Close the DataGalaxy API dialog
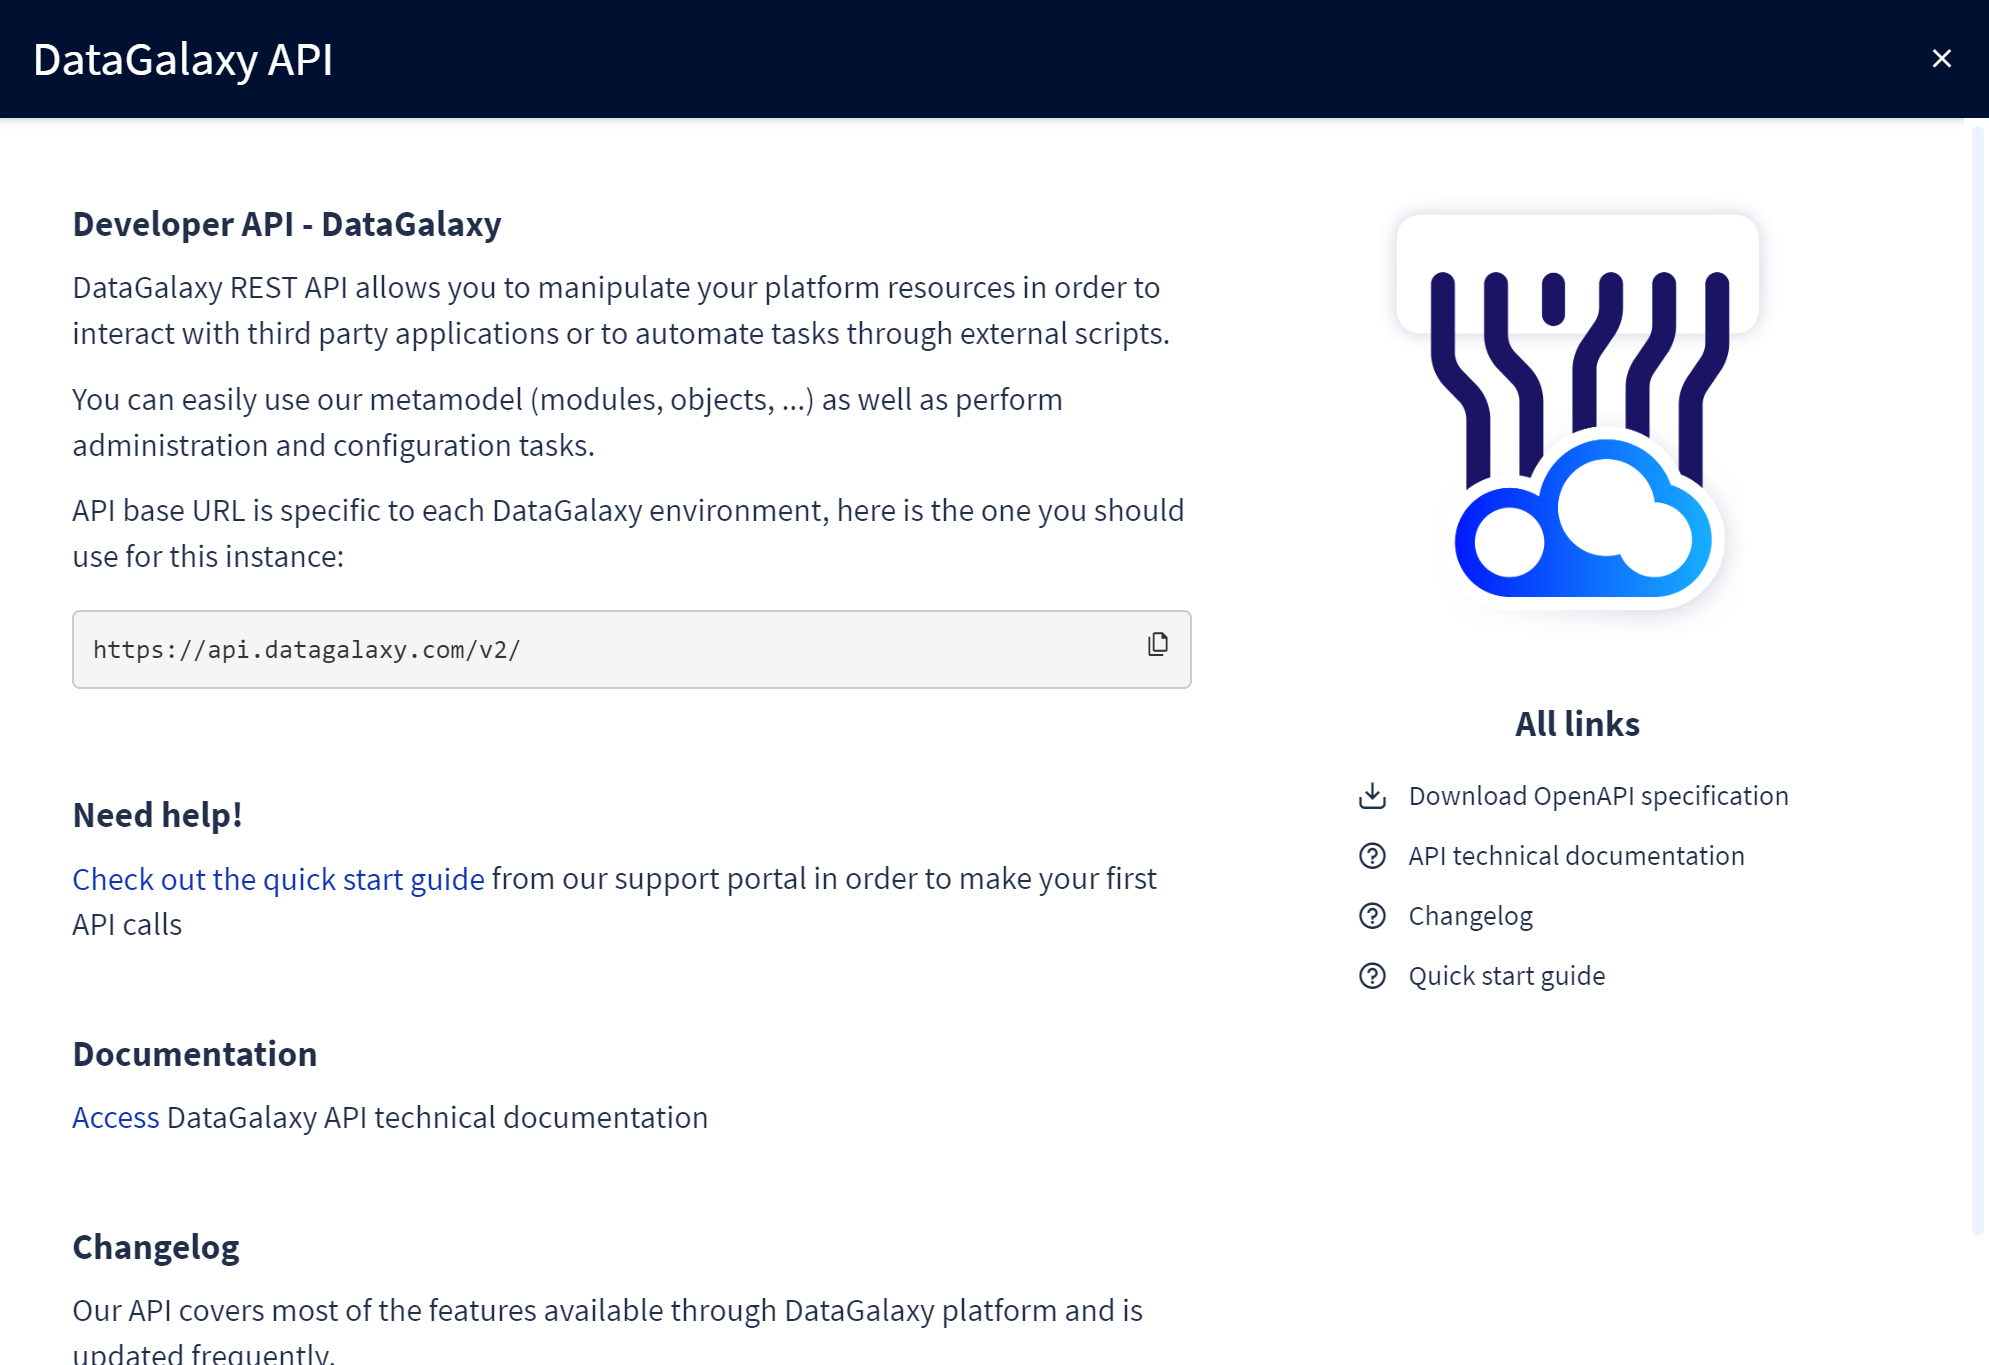 (1941, 59)
